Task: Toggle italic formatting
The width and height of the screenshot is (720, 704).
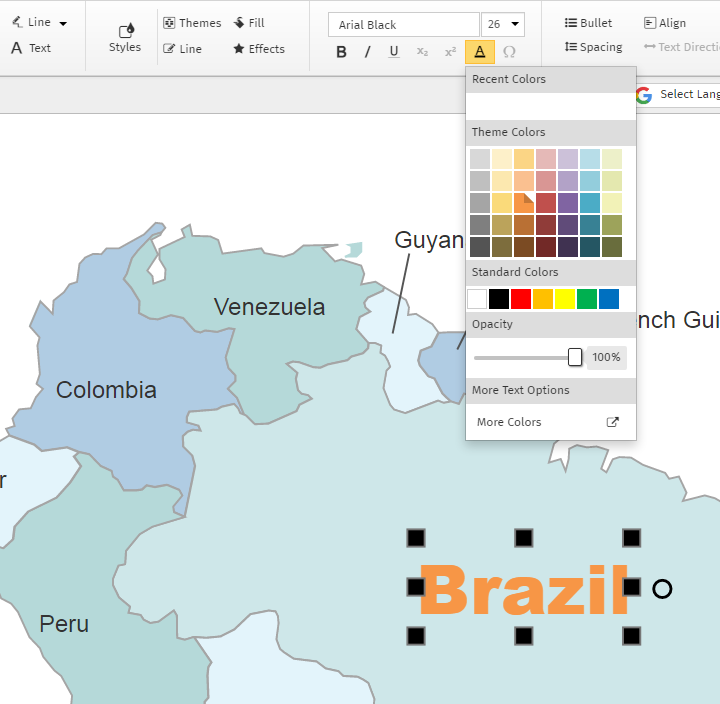Action: [367, 52]
